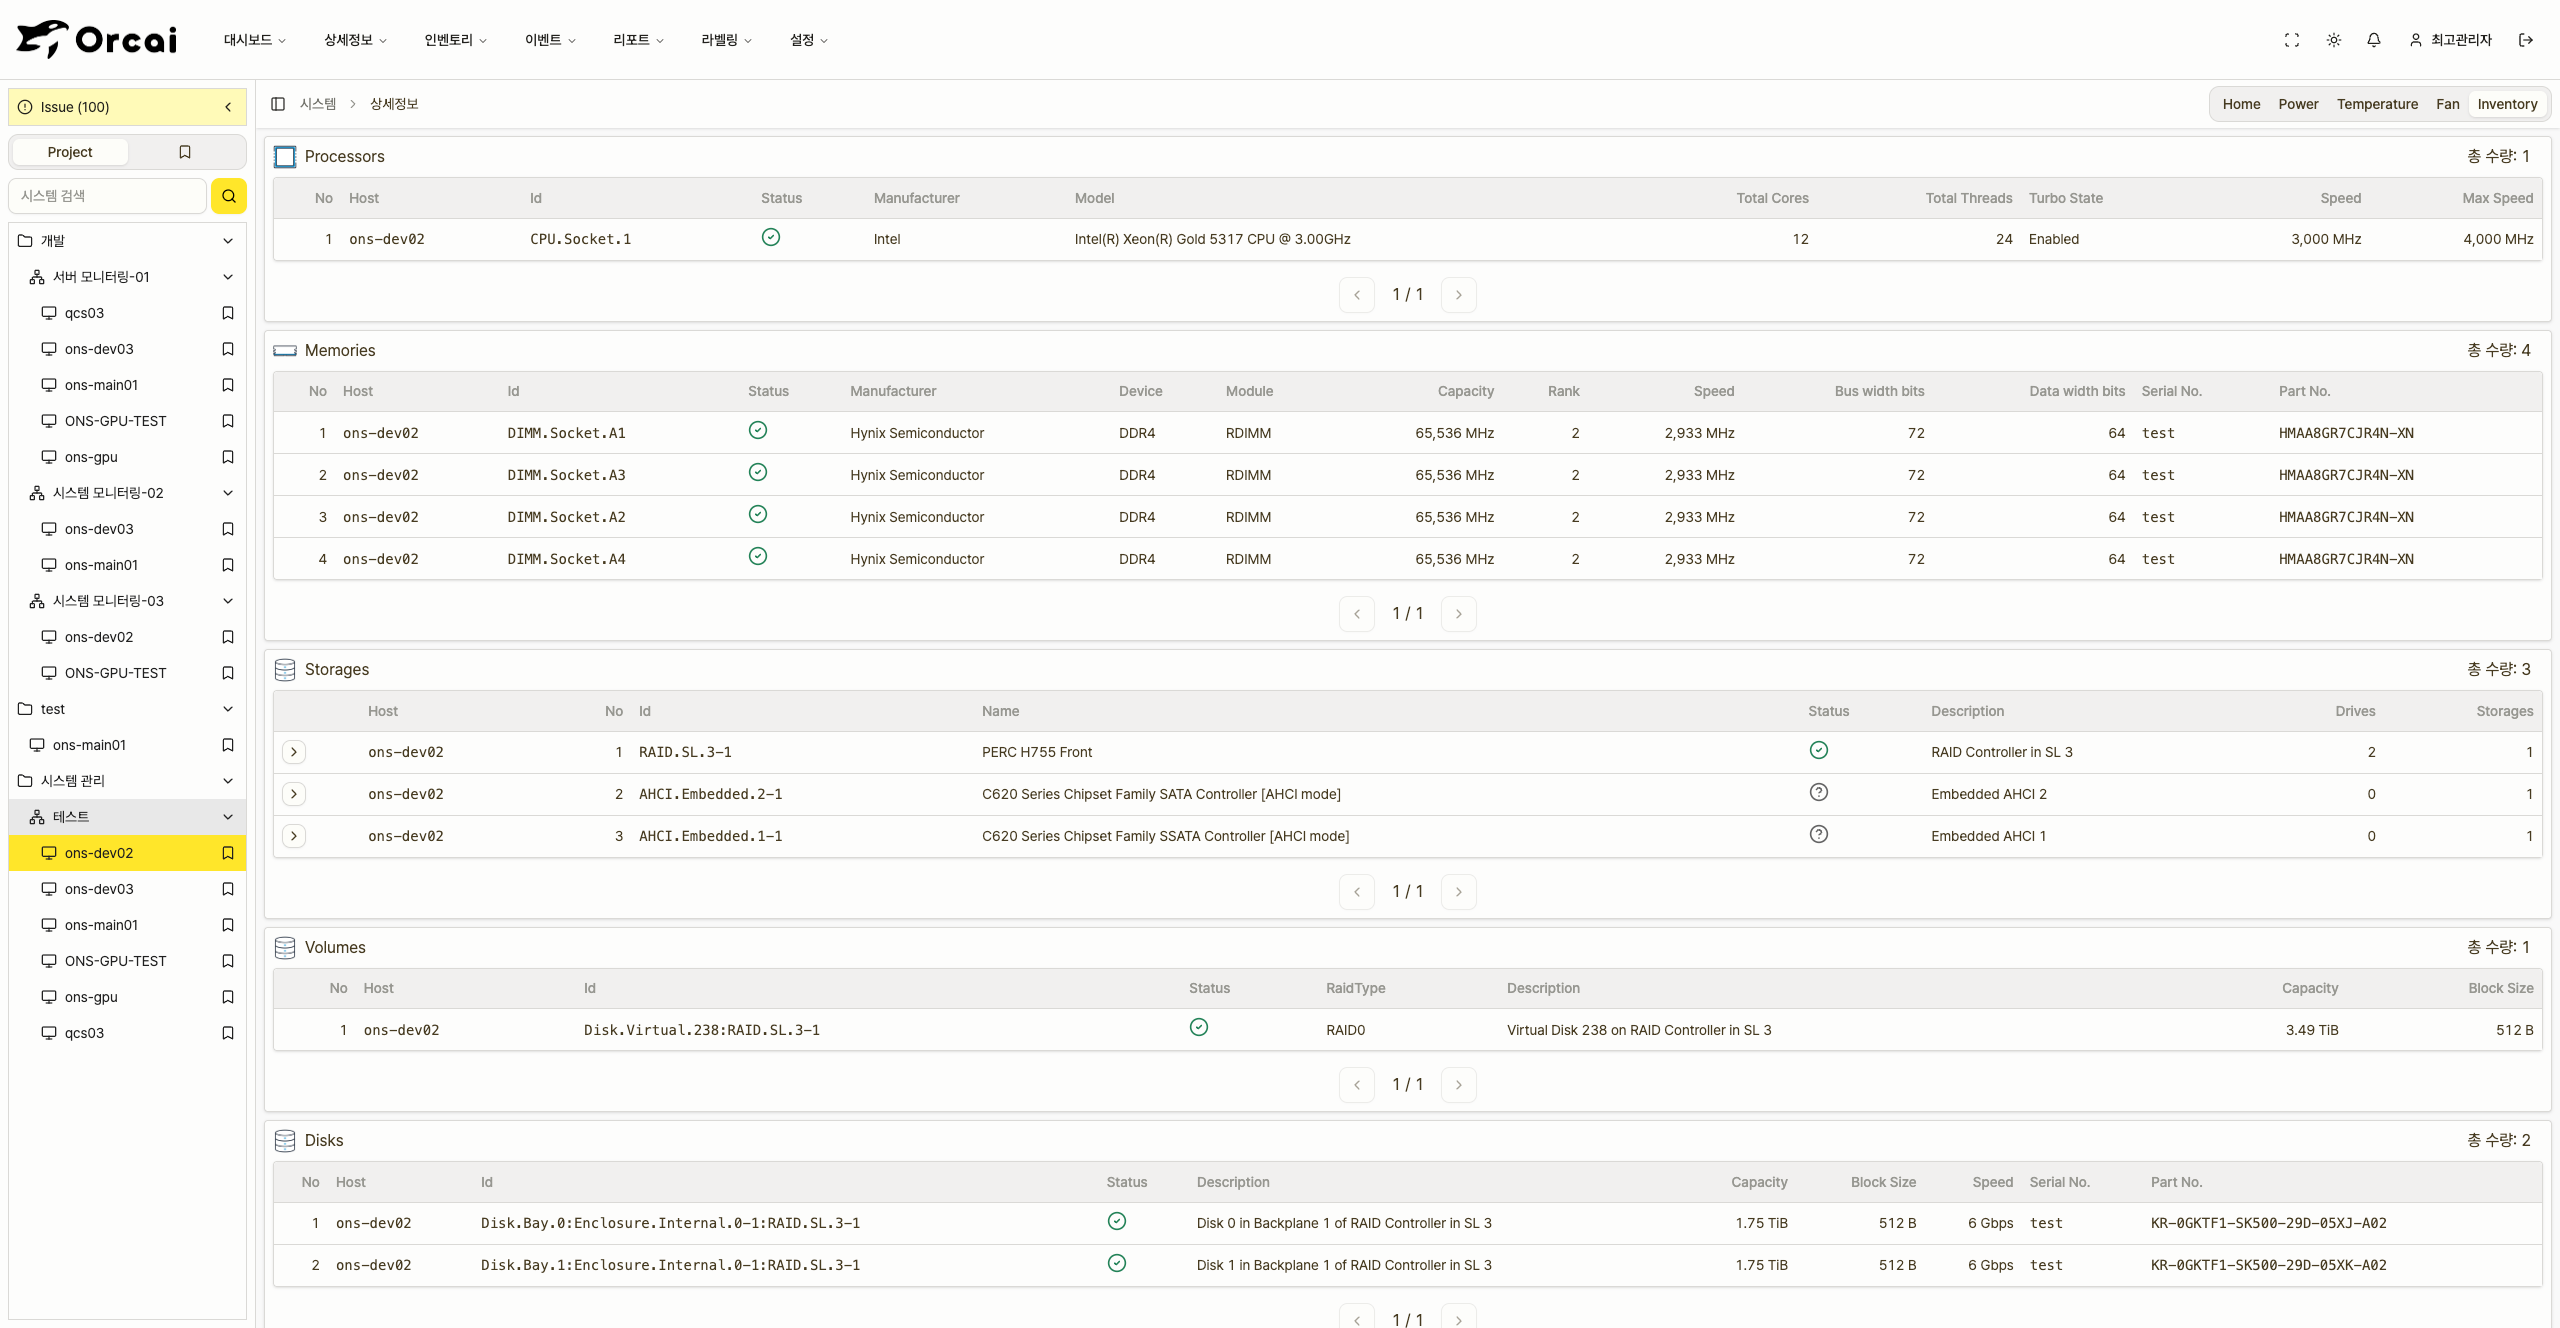Image resolution: width=2560 pixels, height=1328 pixels.
Task: Click the Orcai logo
Action: (x=97, y=40)
